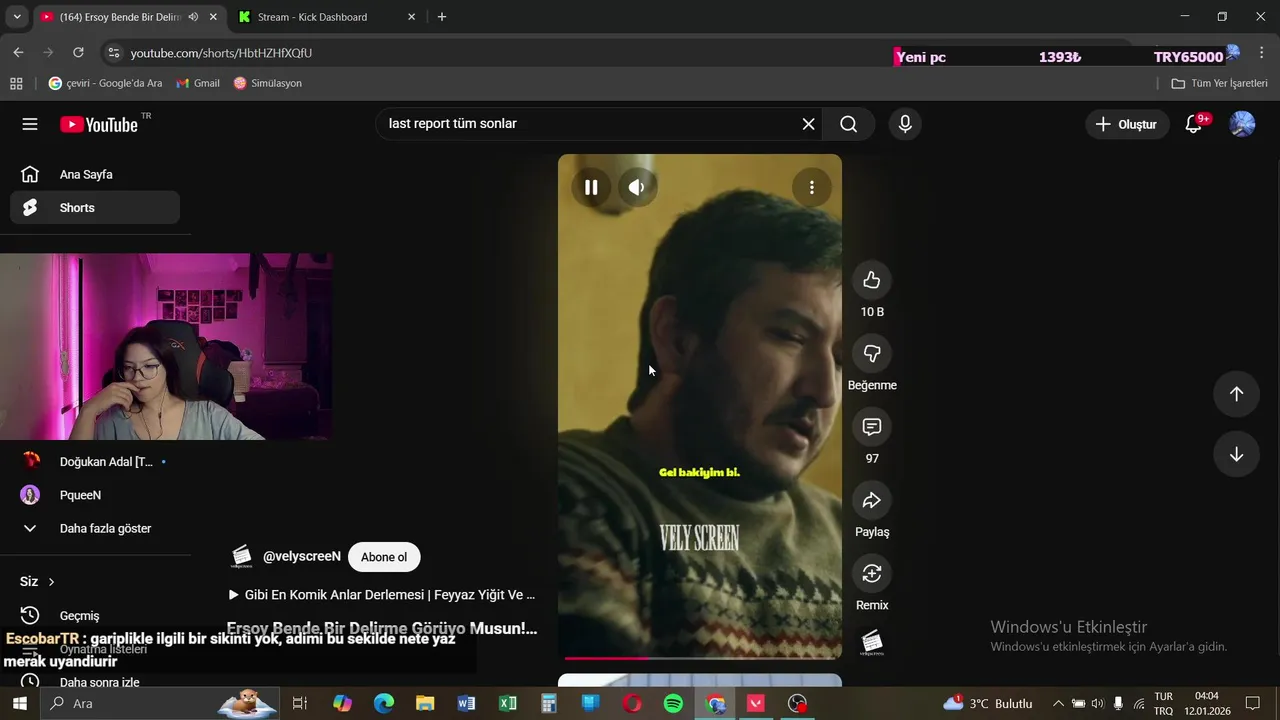The height and width of the screenshot is (720, 1280).
Task: Show hidden system tray icons
Action: click(1058, 703)
